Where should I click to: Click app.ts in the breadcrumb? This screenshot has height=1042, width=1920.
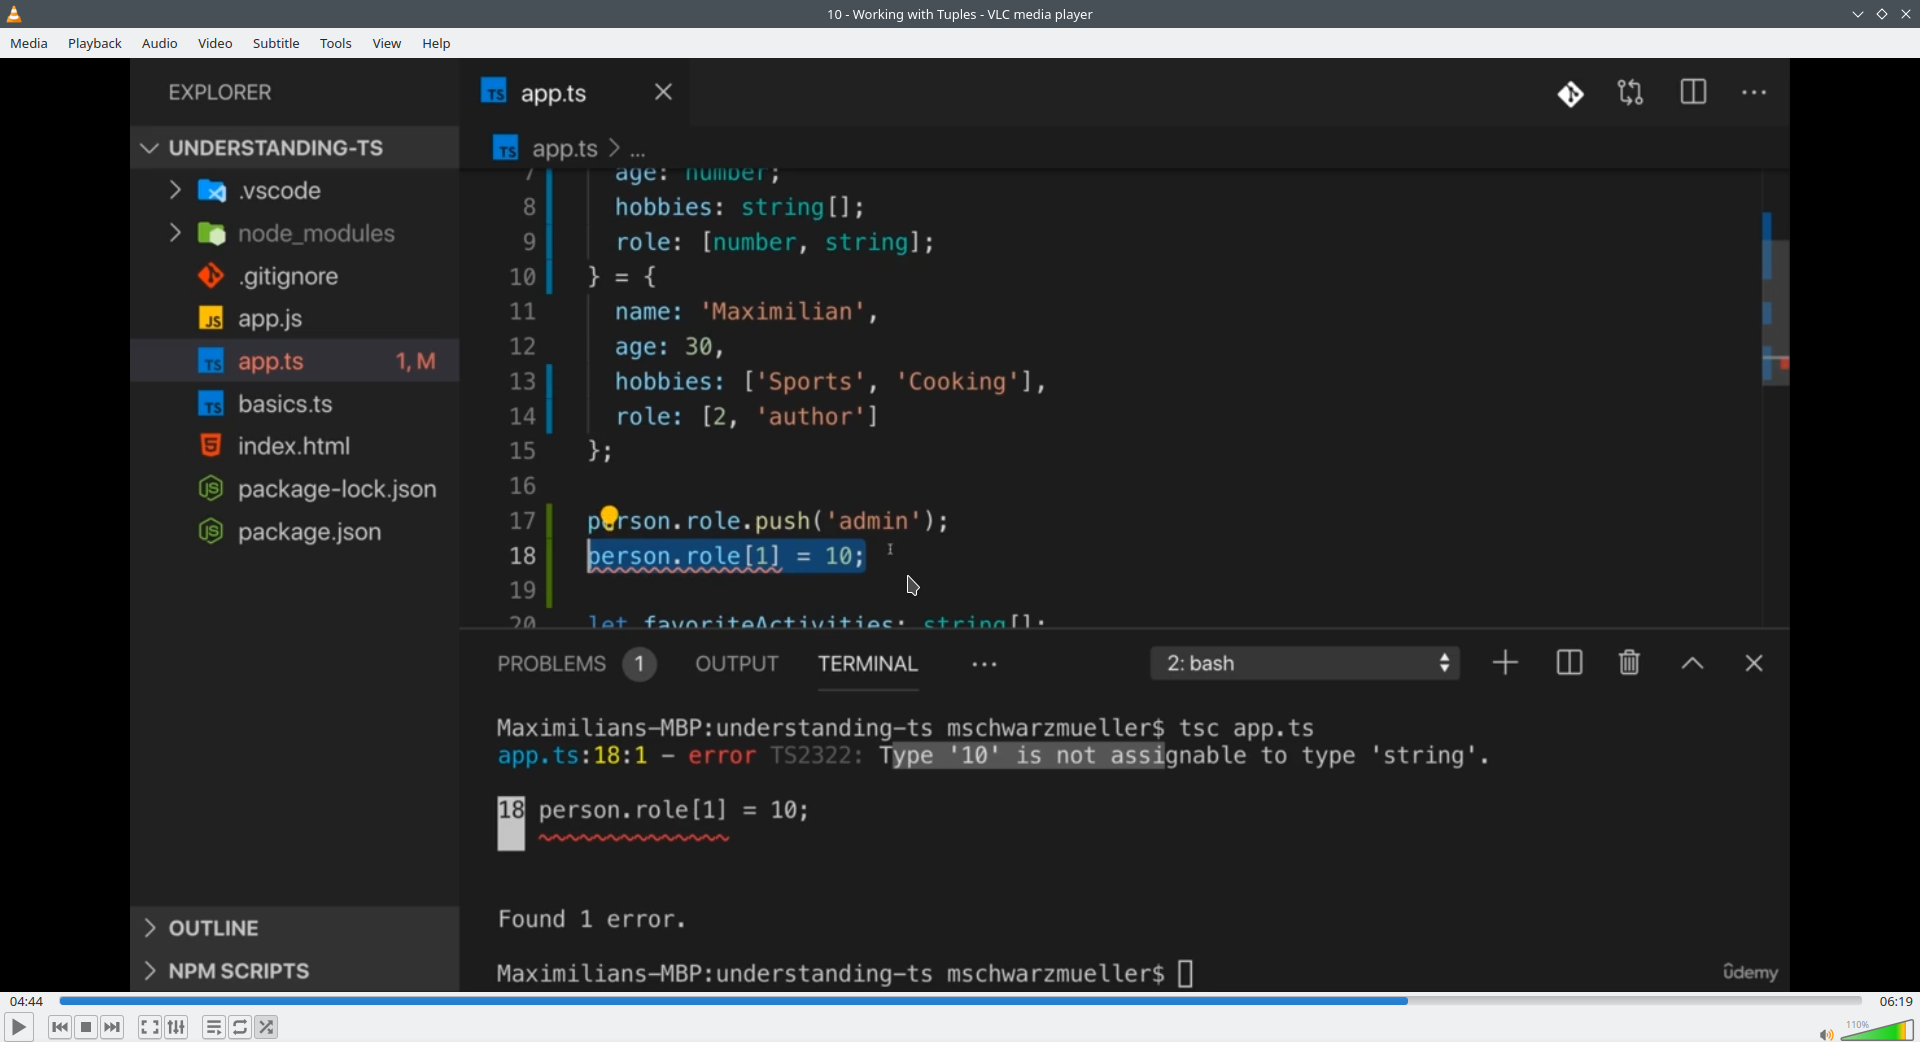pyautogui.click(x=564, y=149)
